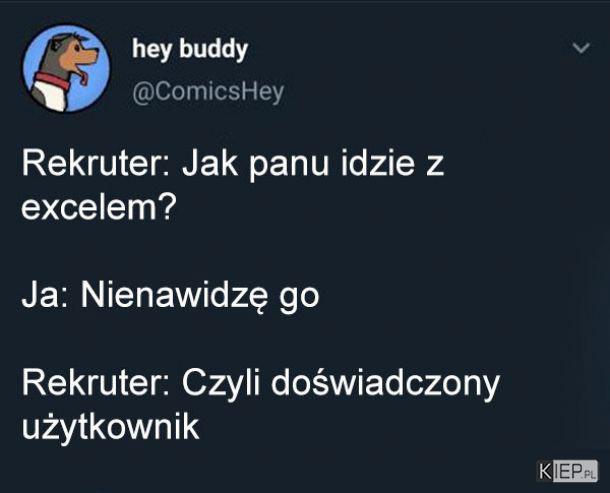Click the '@' symbol in the handle
Viewport: 610px width, 493px height.
click(x=140, y=93)
